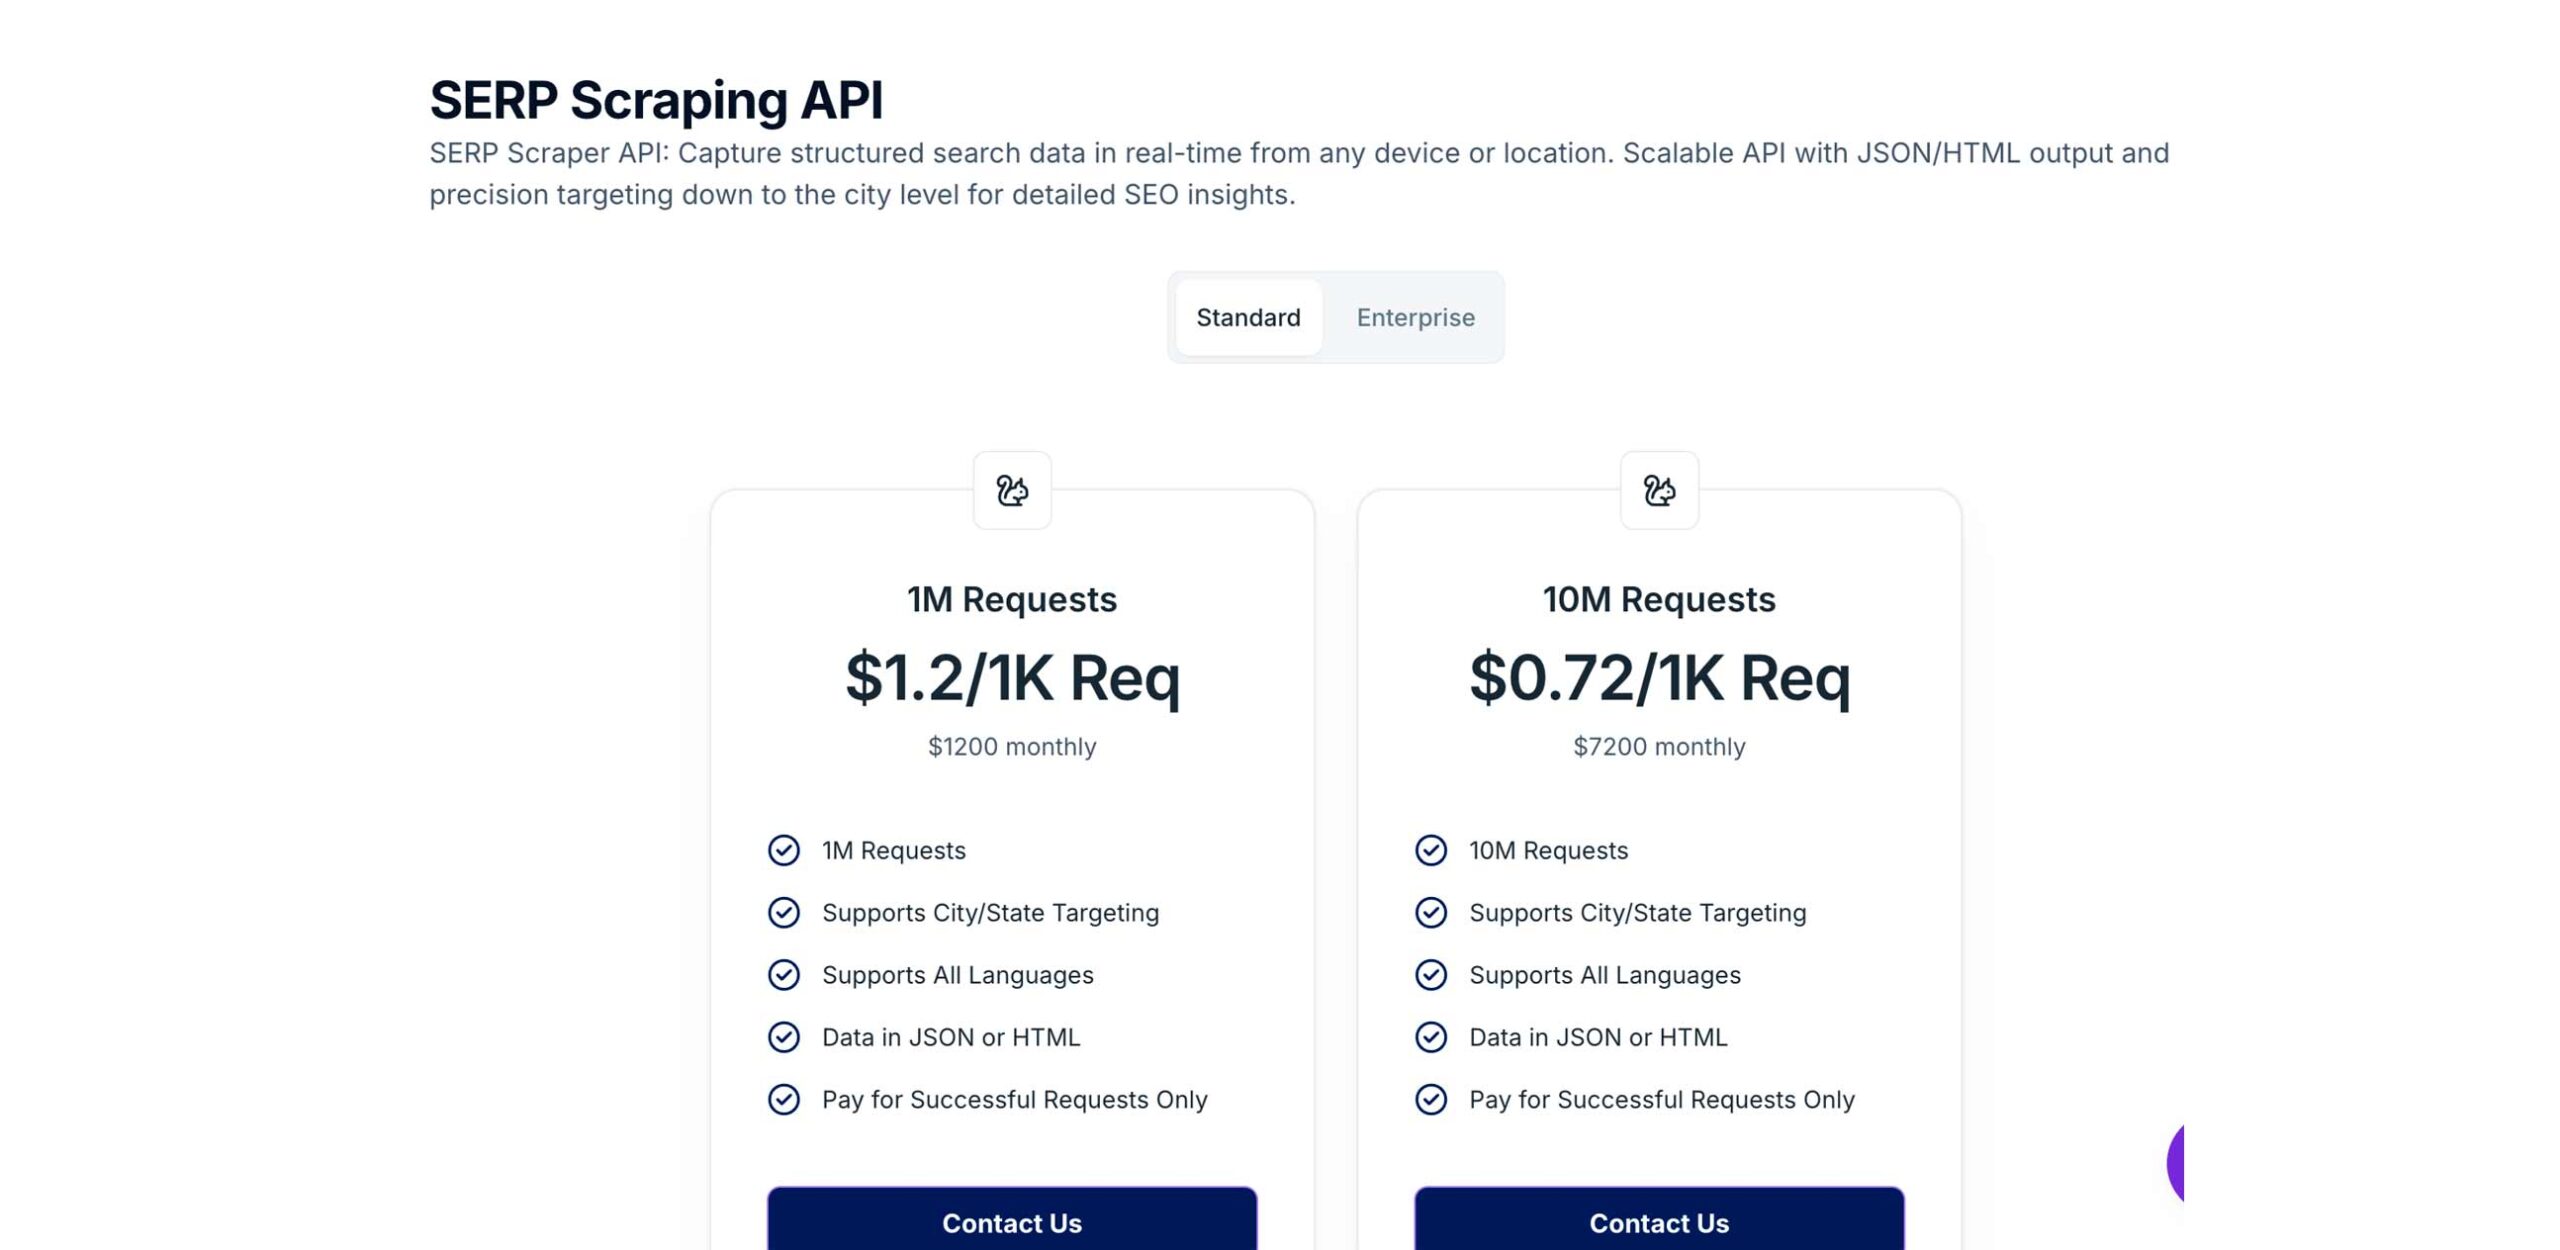Click checkmark next to left Supports City/State Targeting
Image resolution: width=2560 pixels, height=1250 pixels.
pyautogui.click(x=784, y=912)
